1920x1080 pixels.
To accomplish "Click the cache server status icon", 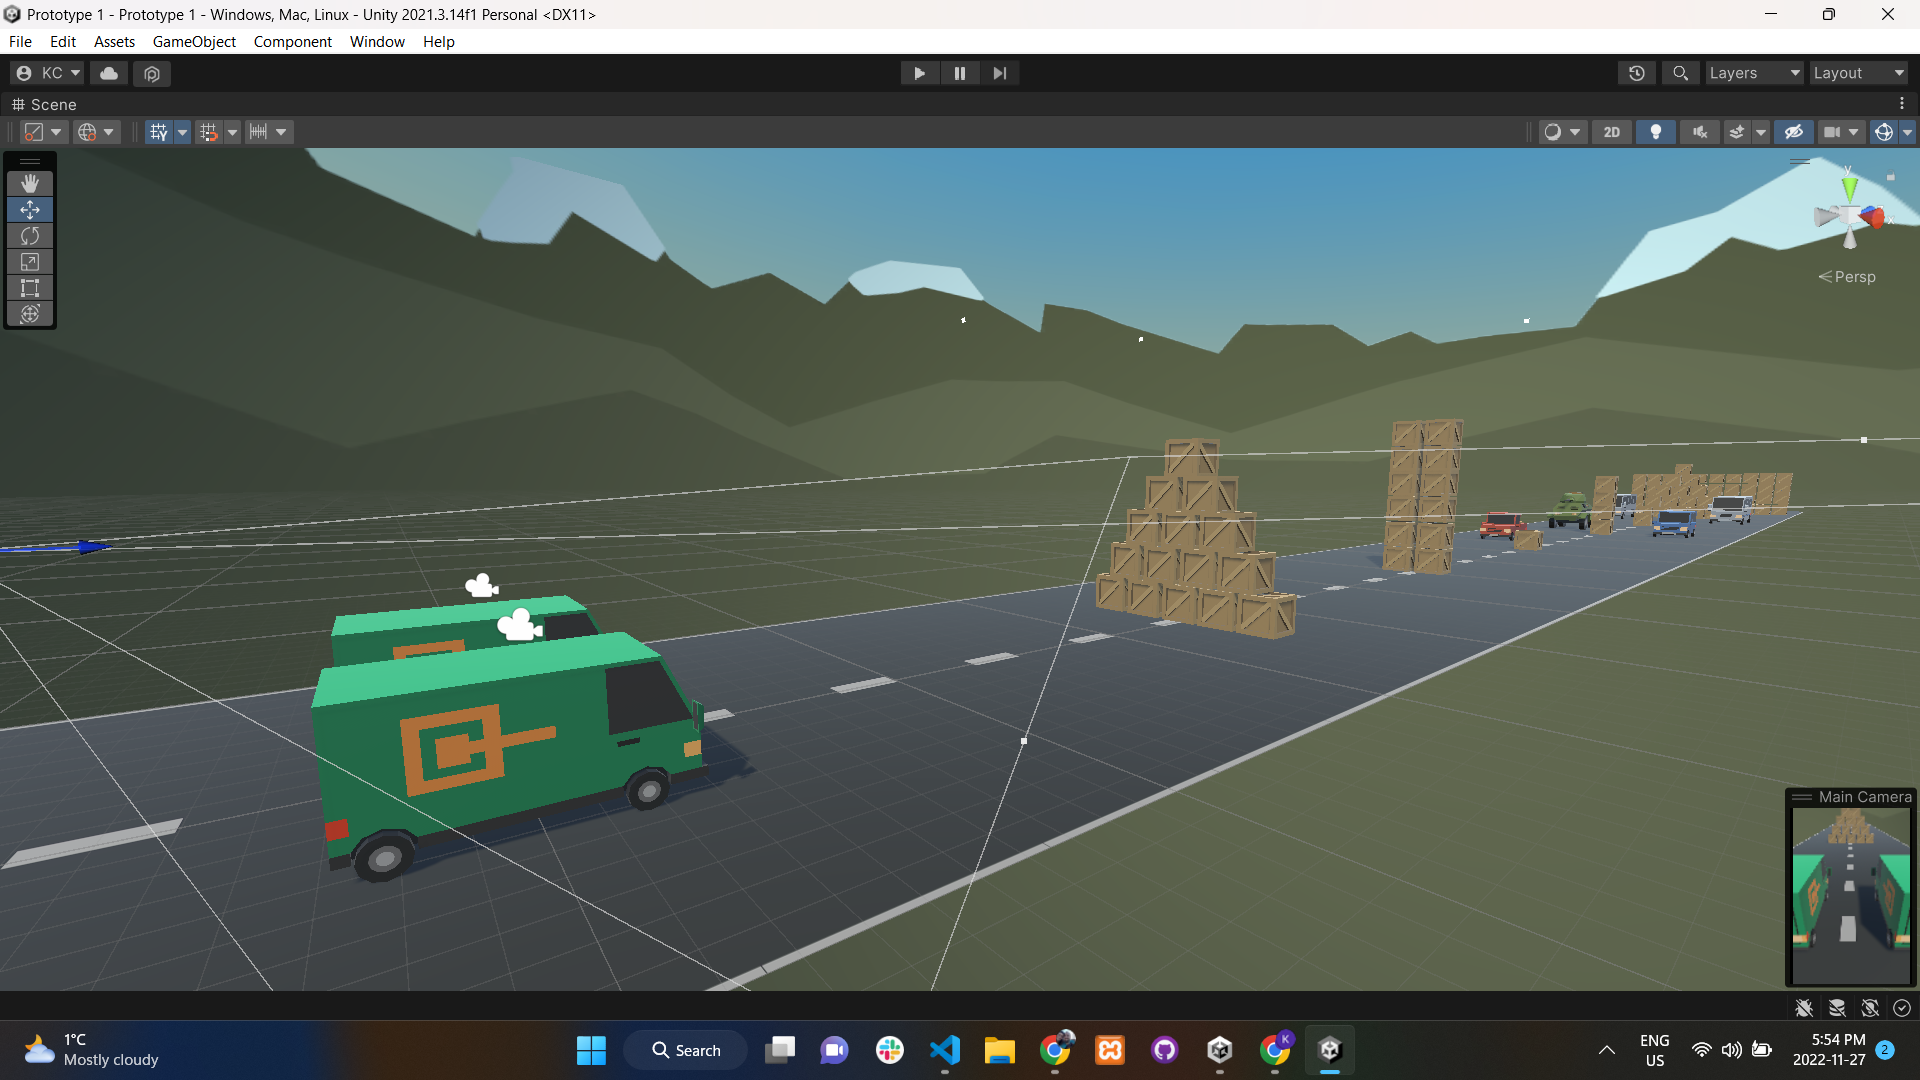I will [x=1837, y=1008].
